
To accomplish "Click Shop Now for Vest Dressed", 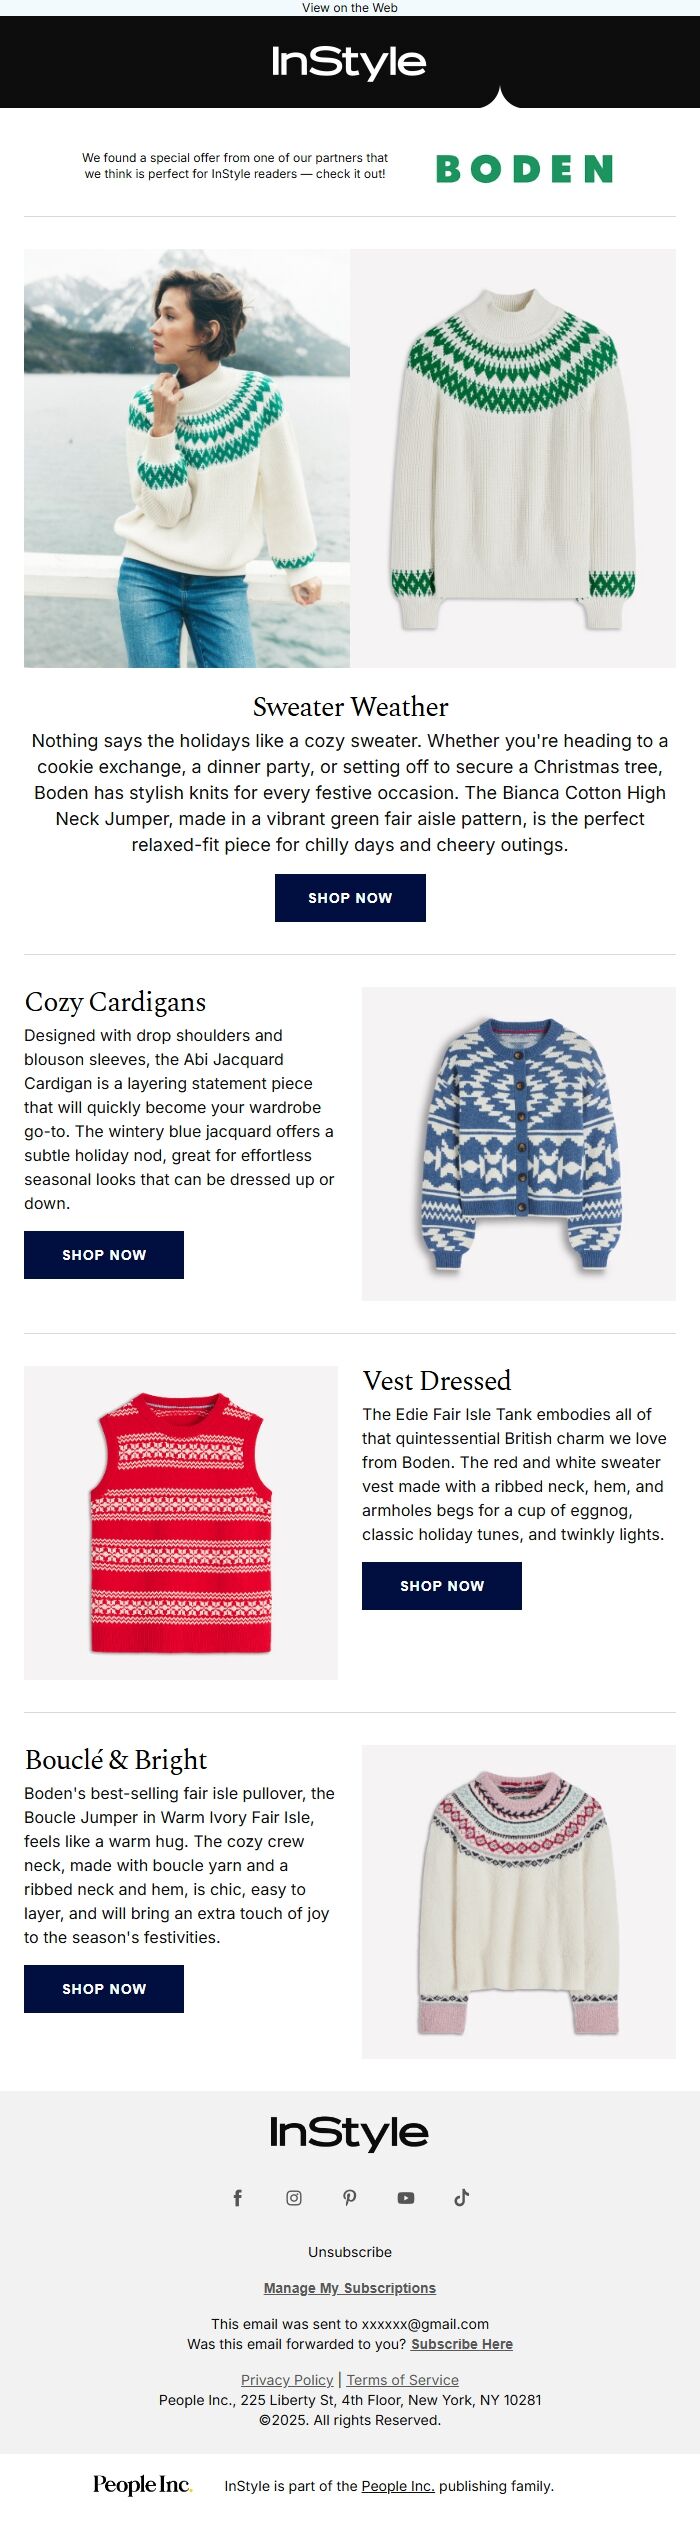I will point(442,1586).
